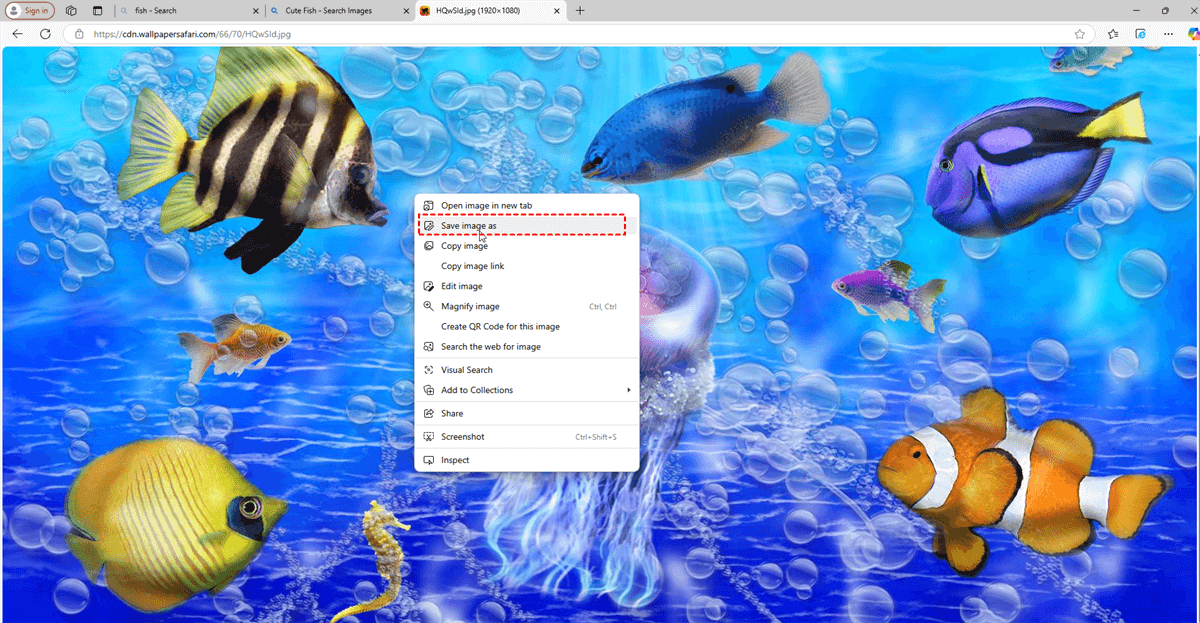Viewport: 1200px width, 623px height.
Task: Select Copy image link in context menu
Action: click(x=473, y=266)
